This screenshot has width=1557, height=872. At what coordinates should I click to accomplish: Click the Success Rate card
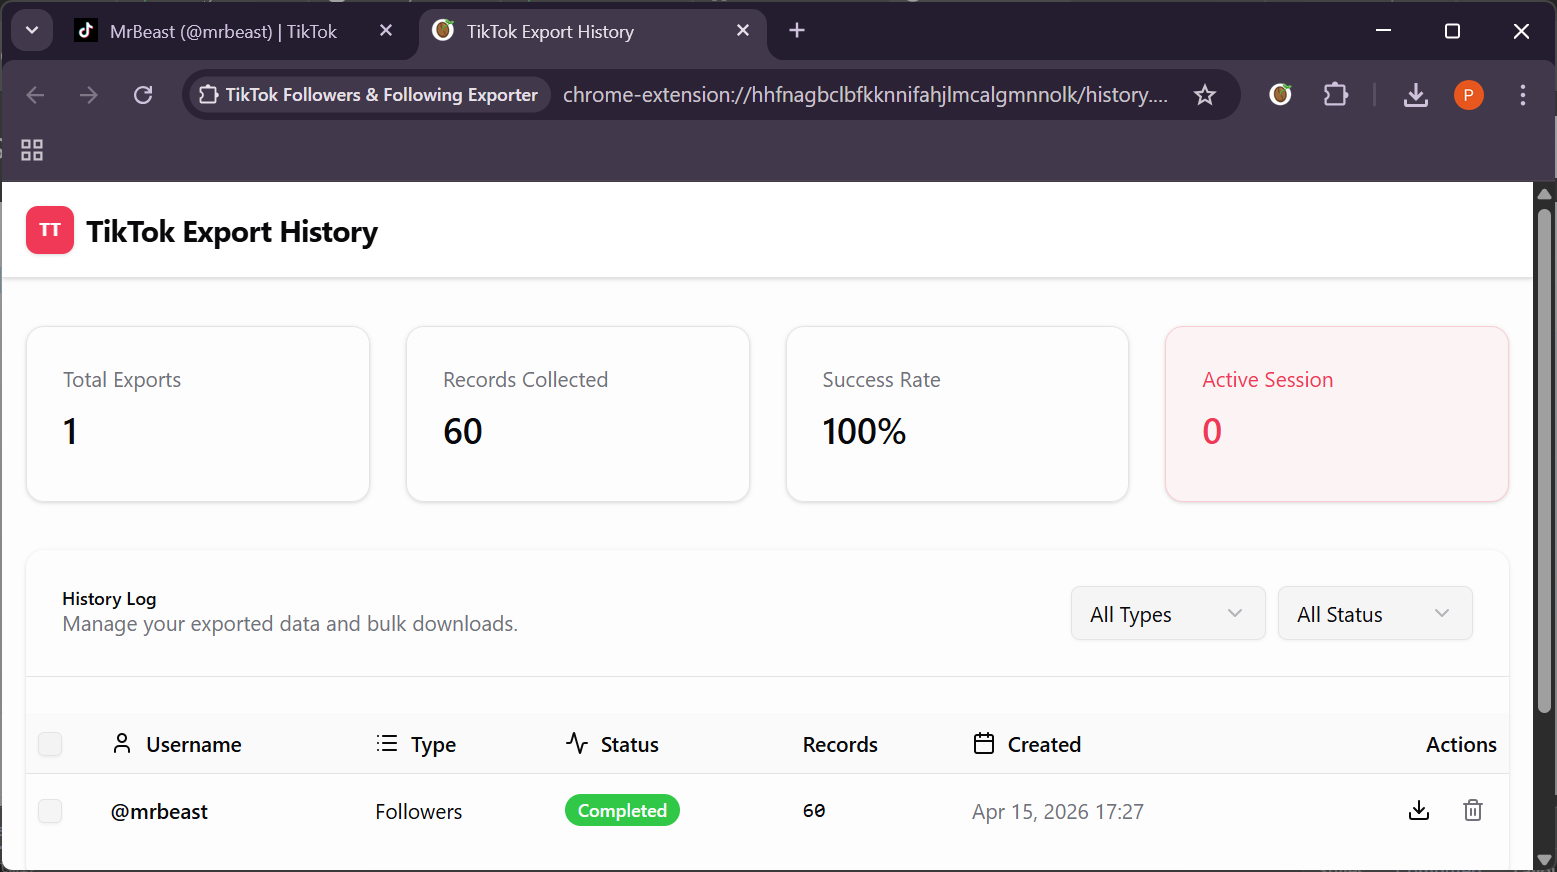(x=957, y=414)
